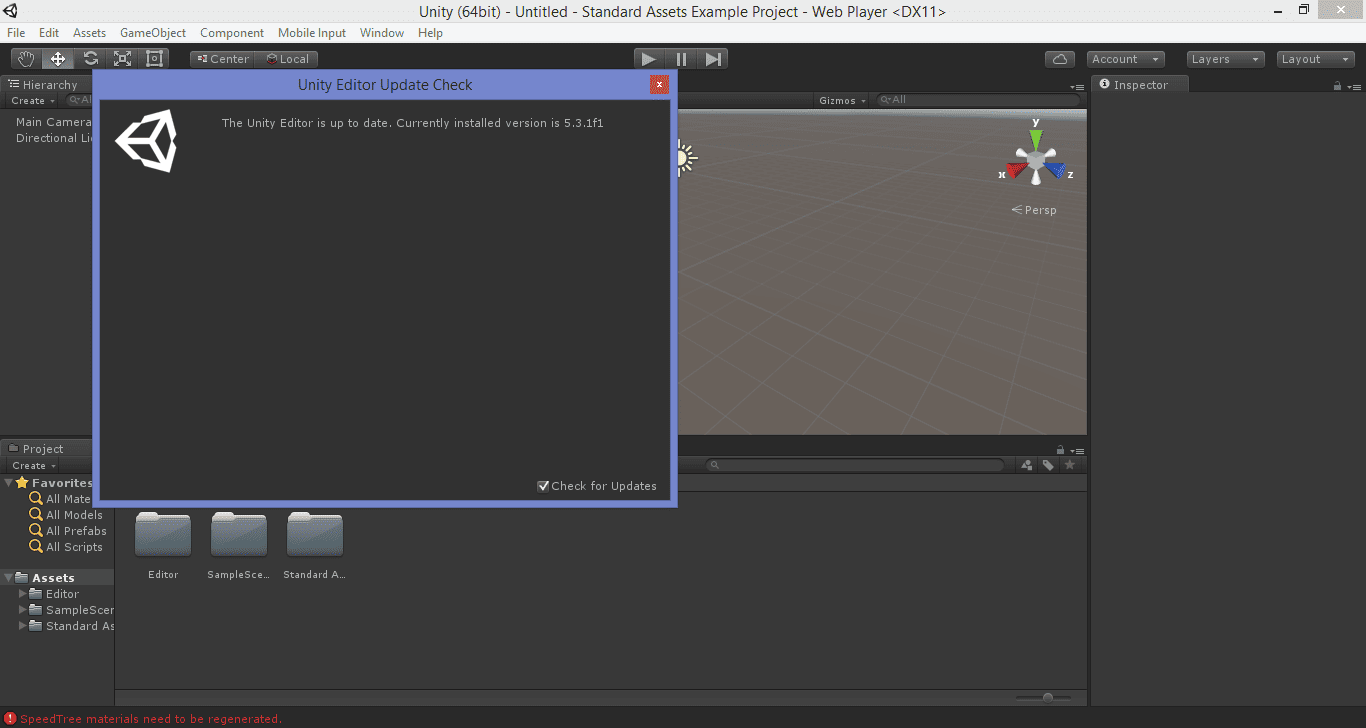The width and height of the screenshot is (1366, 728).
Task: Open the Layout dropdown
Action: pyautogui.click(x=1316, y=59)
